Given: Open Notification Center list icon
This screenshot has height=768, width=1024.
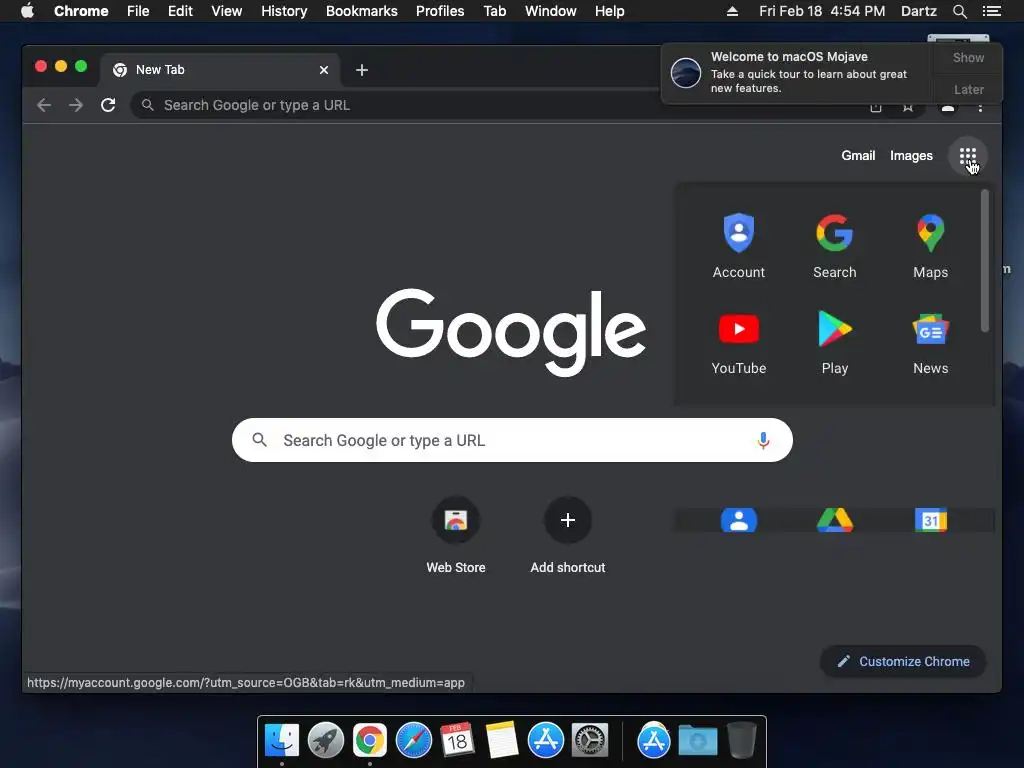Looking at the screenshot, I should point(991,11).
